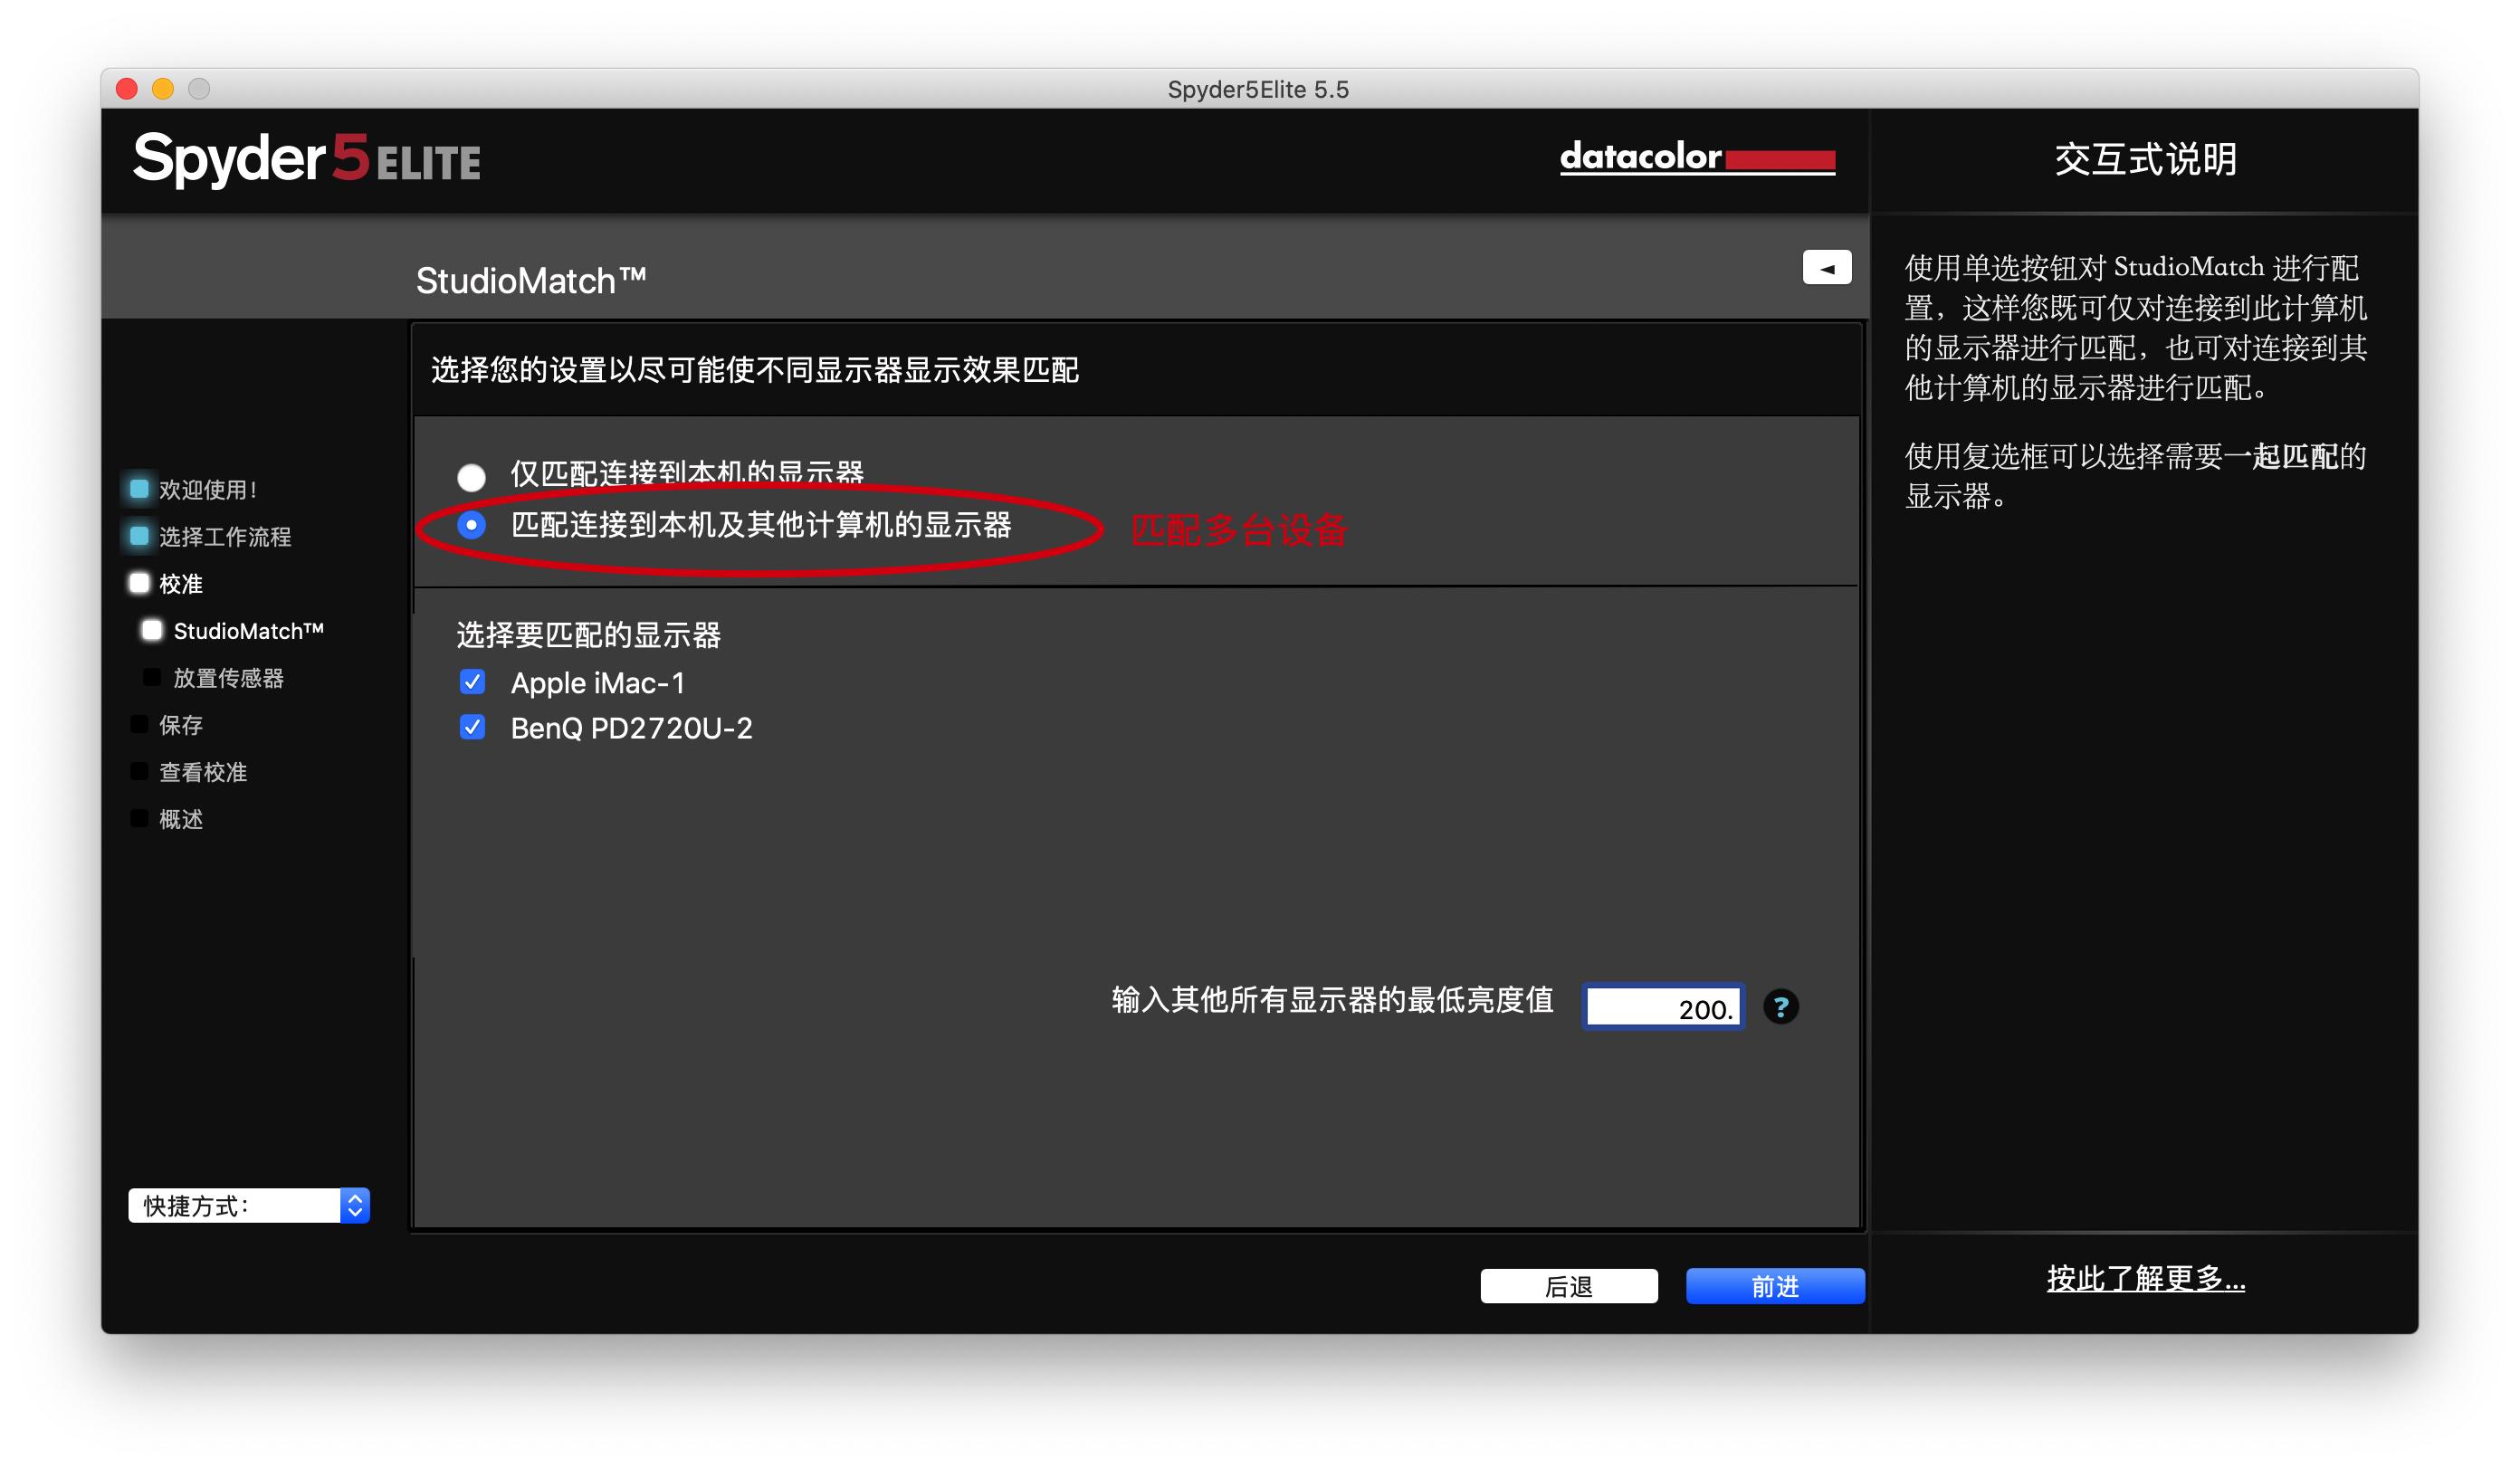Select 仅匹配连接到本机的显示器 radio button
Viewport: 2520px width, 1468px height.
tap(472, 477)
